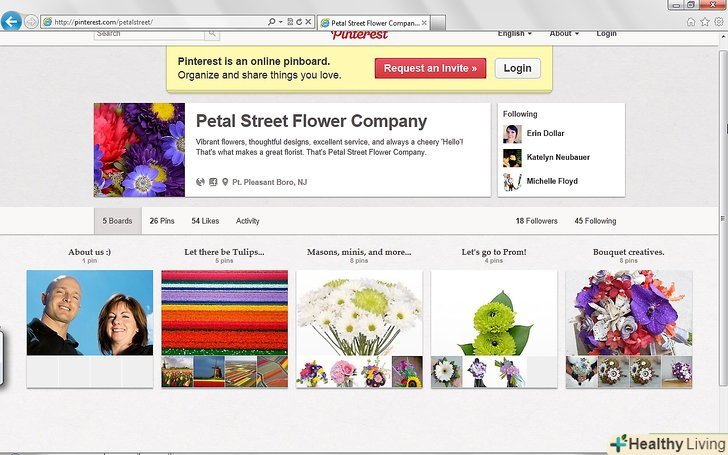Click the purple orchid bouquet cover image
Viewport: 728px width, 455px height.
[x=629, y=313]
